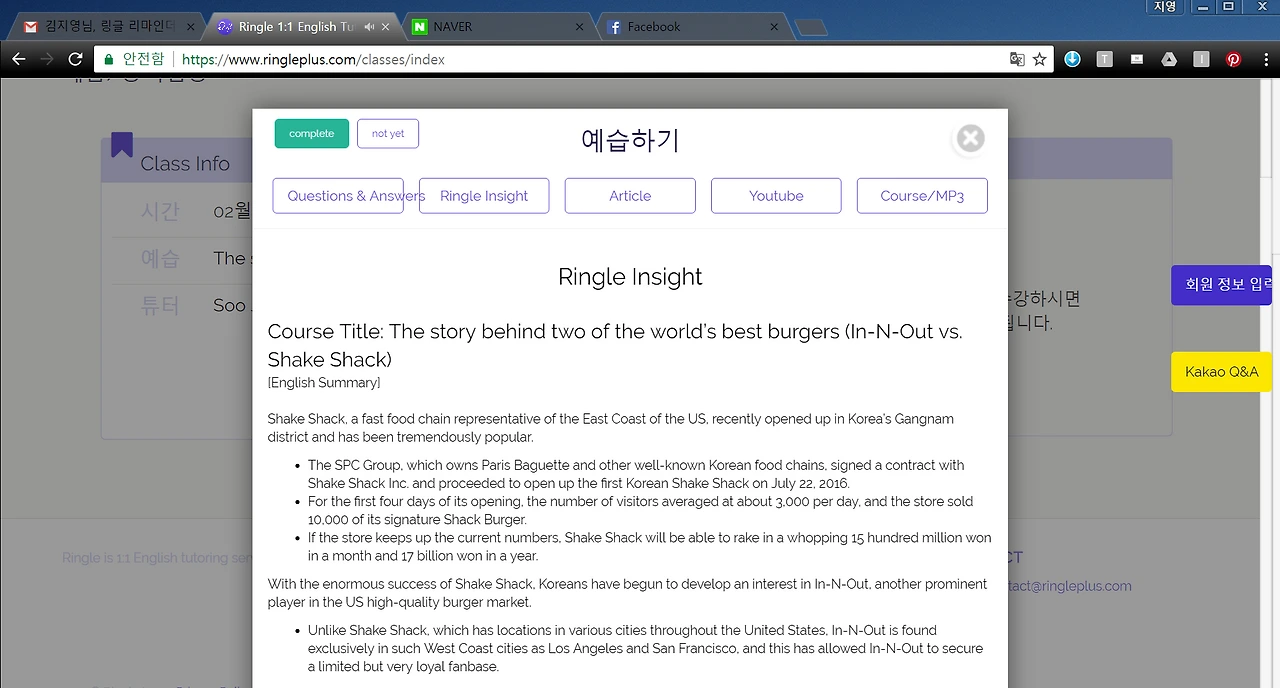Open the Course/MP3 section
This screenshot has width=1280, height=688.
922,196
